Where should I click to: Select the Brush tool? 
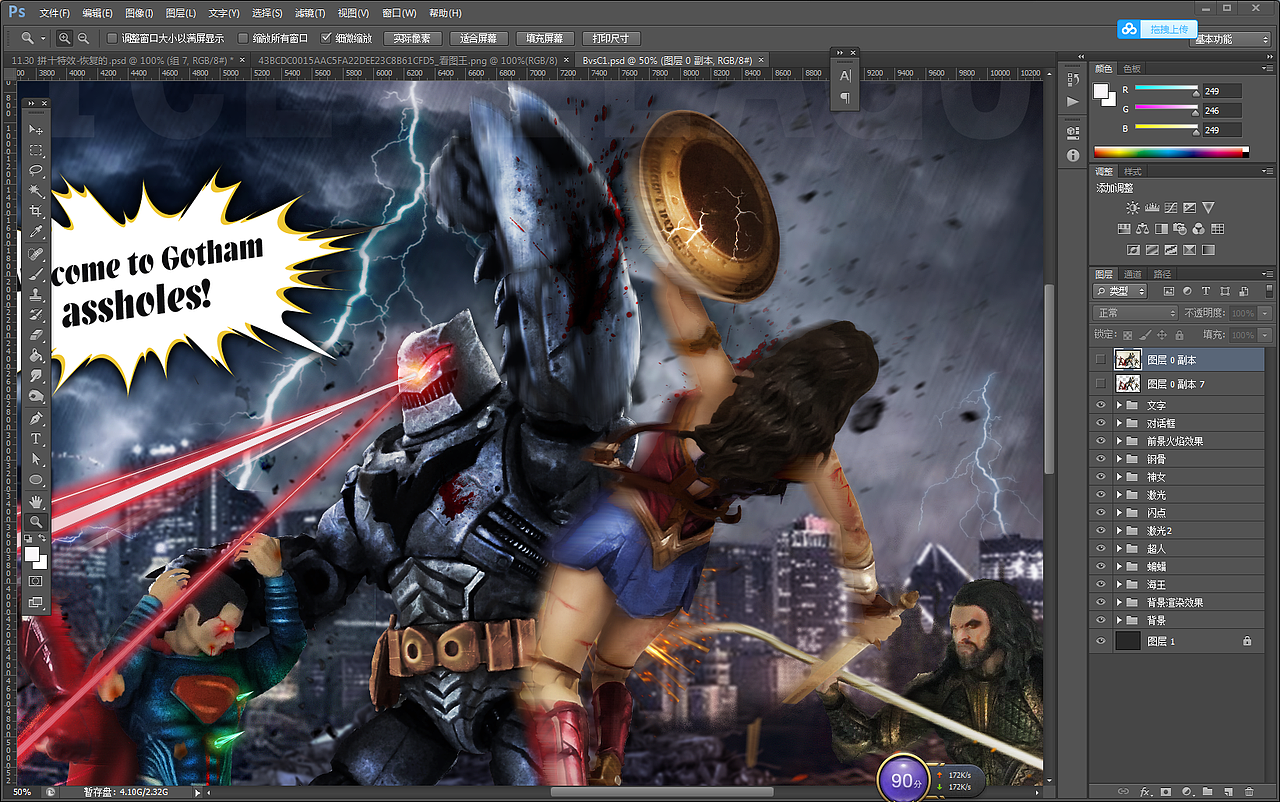click(x=36, y=274)
